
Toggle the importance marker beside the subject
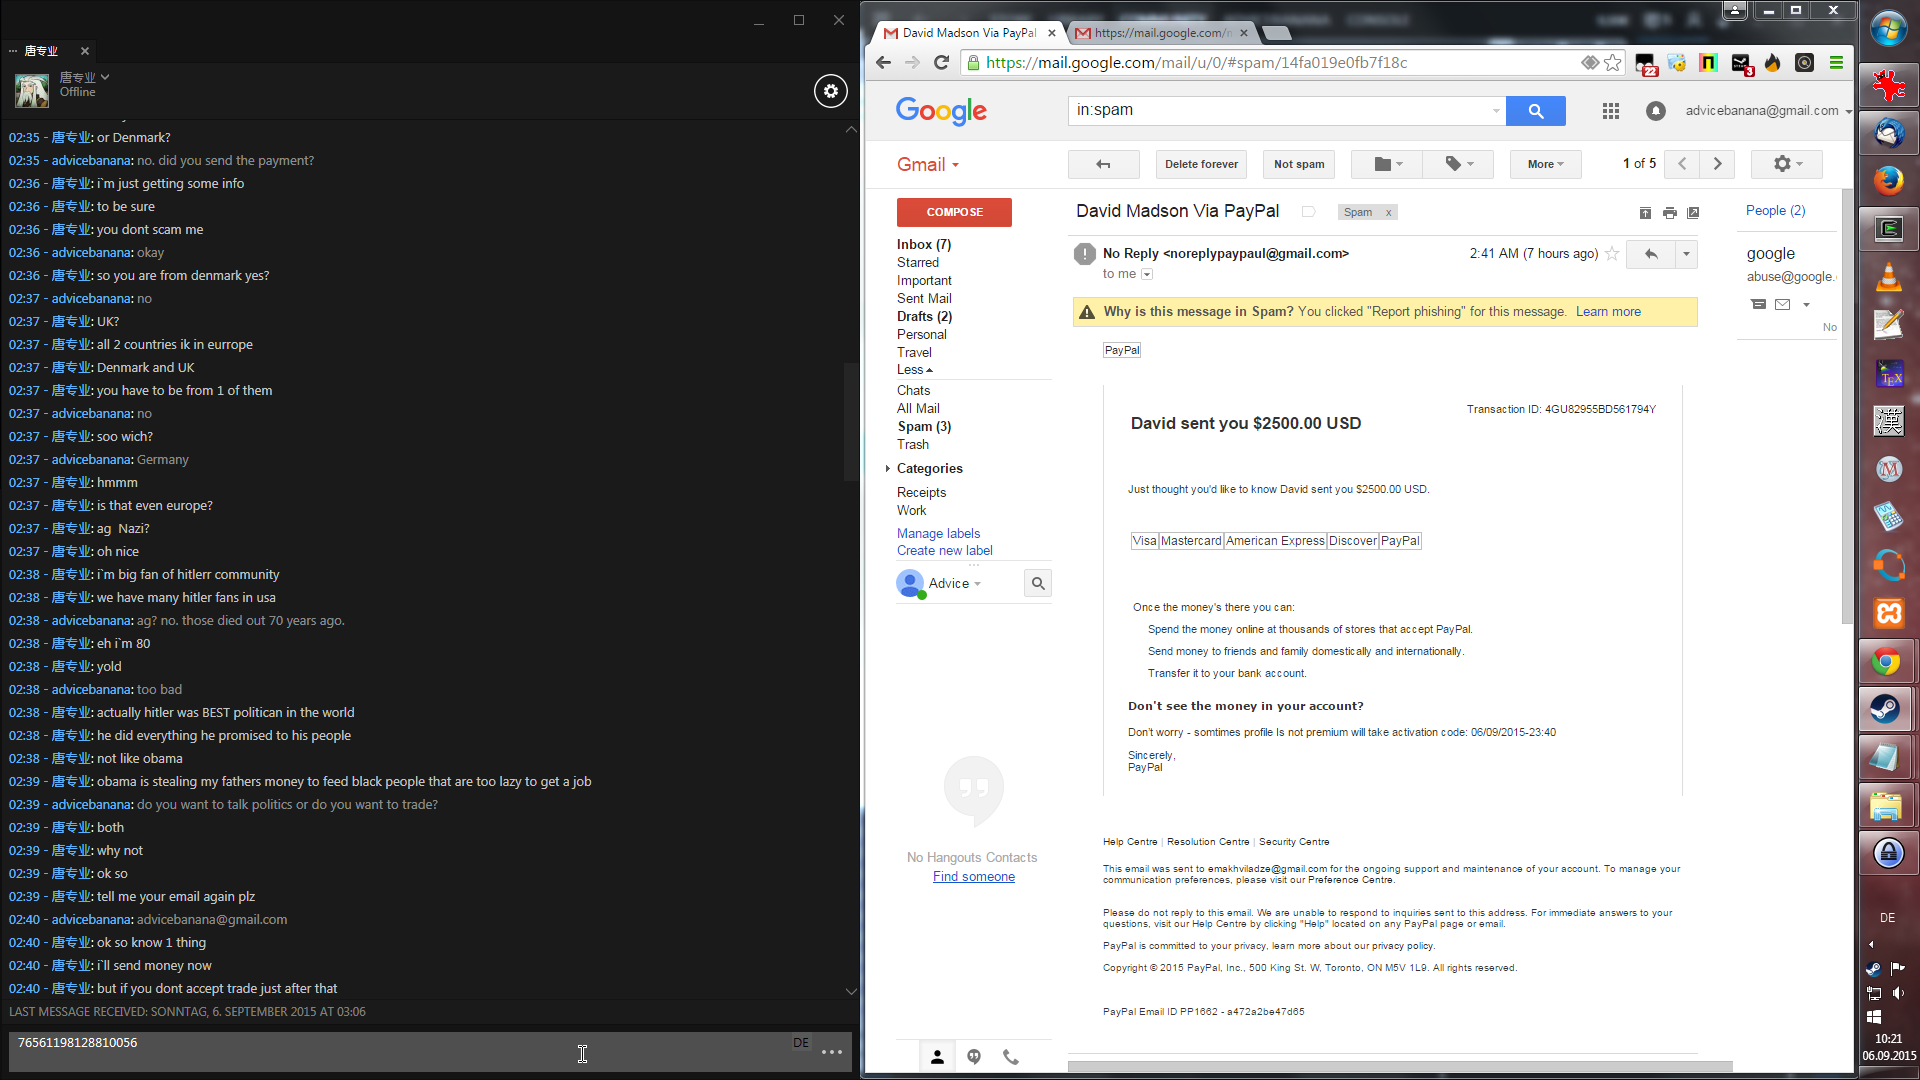1308,212
